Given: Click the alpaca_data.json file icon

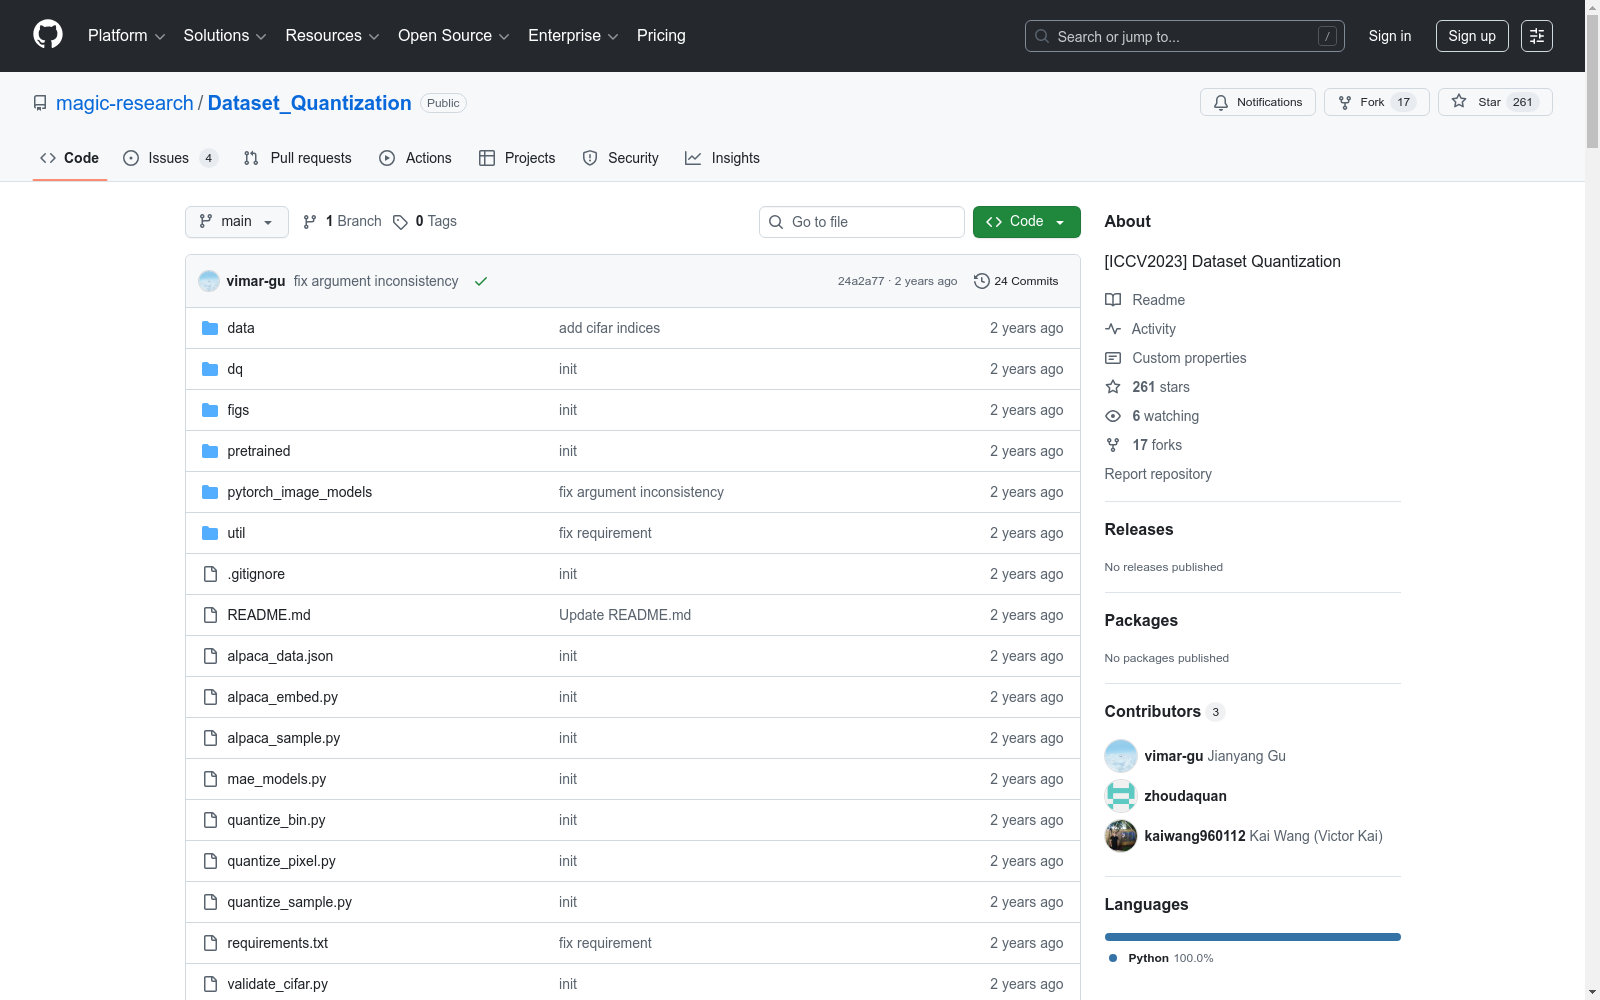Looking at the screenshot, I should (x=210, y=656).
